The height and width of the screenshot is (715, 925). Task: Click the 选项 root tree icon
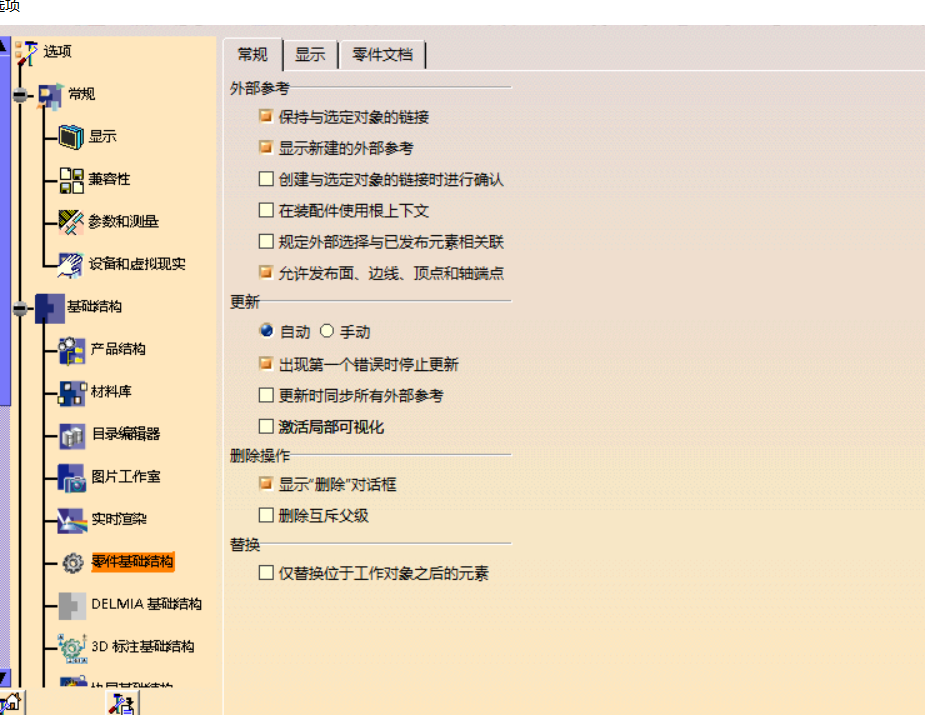pyautogui.click(x=27, y=53)
